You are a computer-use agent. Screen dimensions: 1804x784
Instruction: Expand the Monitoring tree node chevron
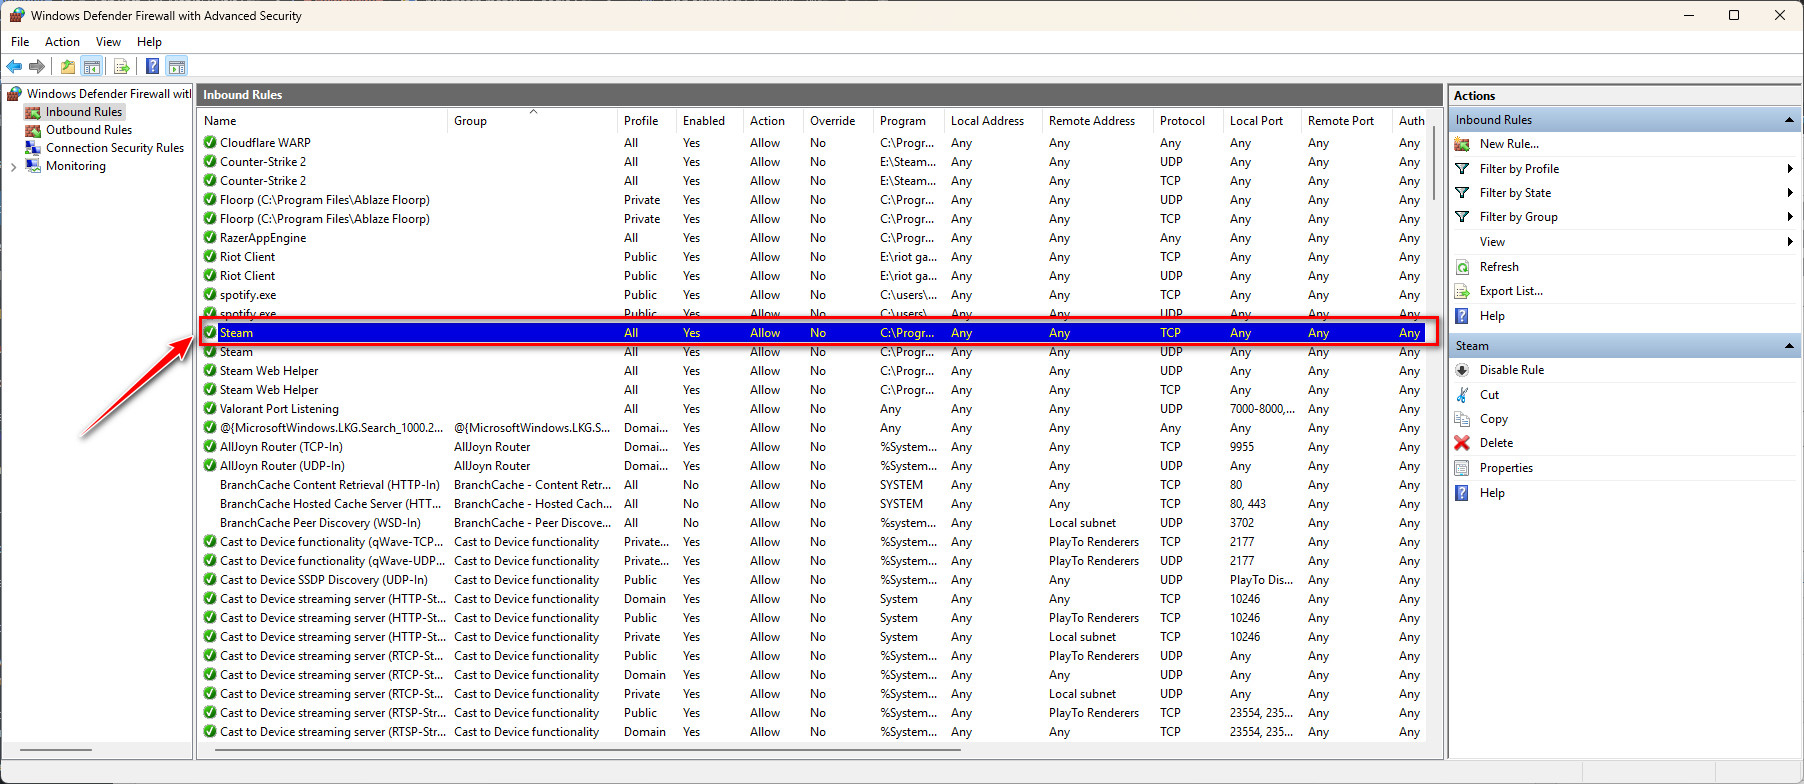pos(13,167)
